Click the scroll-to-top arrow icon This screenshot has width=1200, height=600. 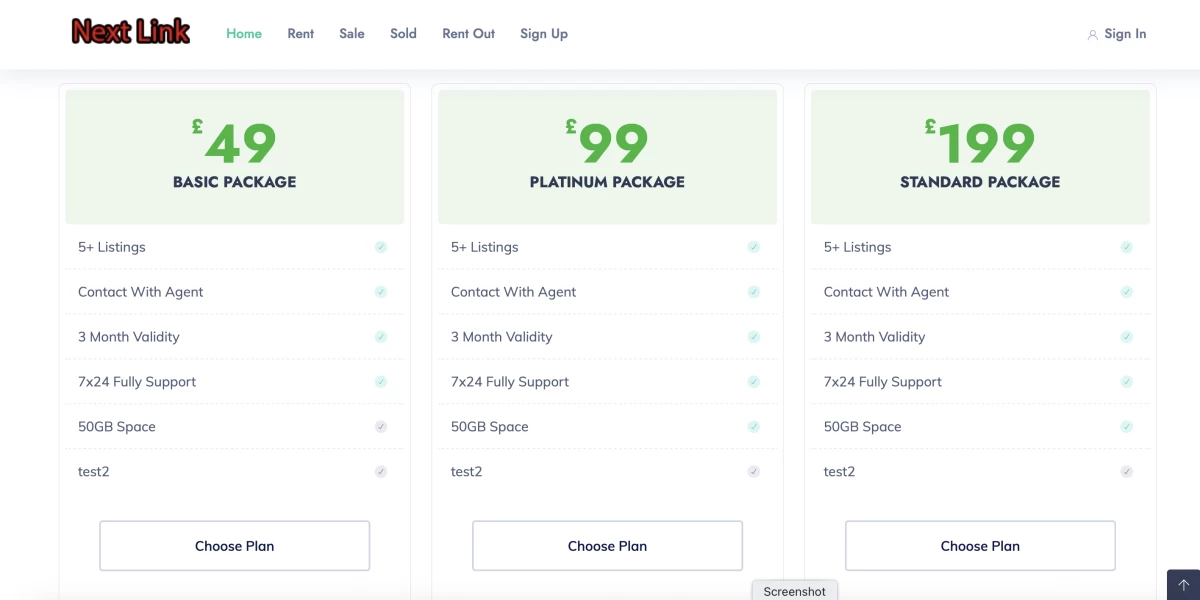tap(1183, 585)
